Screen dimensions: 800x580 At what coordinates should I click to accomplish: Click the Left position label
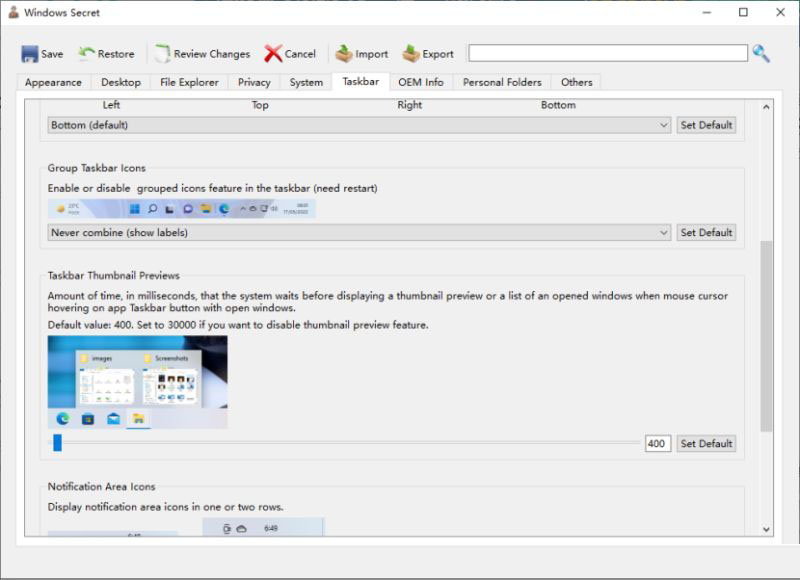[x=111, y=105]
